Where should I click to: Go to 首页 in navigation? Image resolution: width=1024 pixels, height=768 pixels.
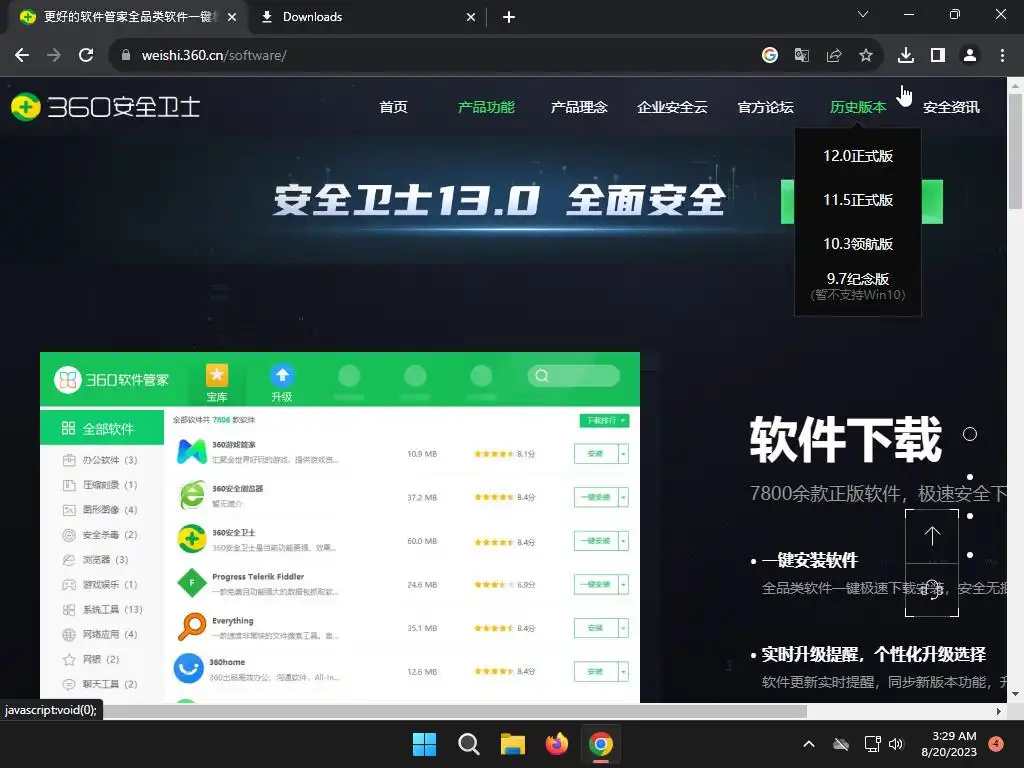pyautogui.click(x=393, y=107)
